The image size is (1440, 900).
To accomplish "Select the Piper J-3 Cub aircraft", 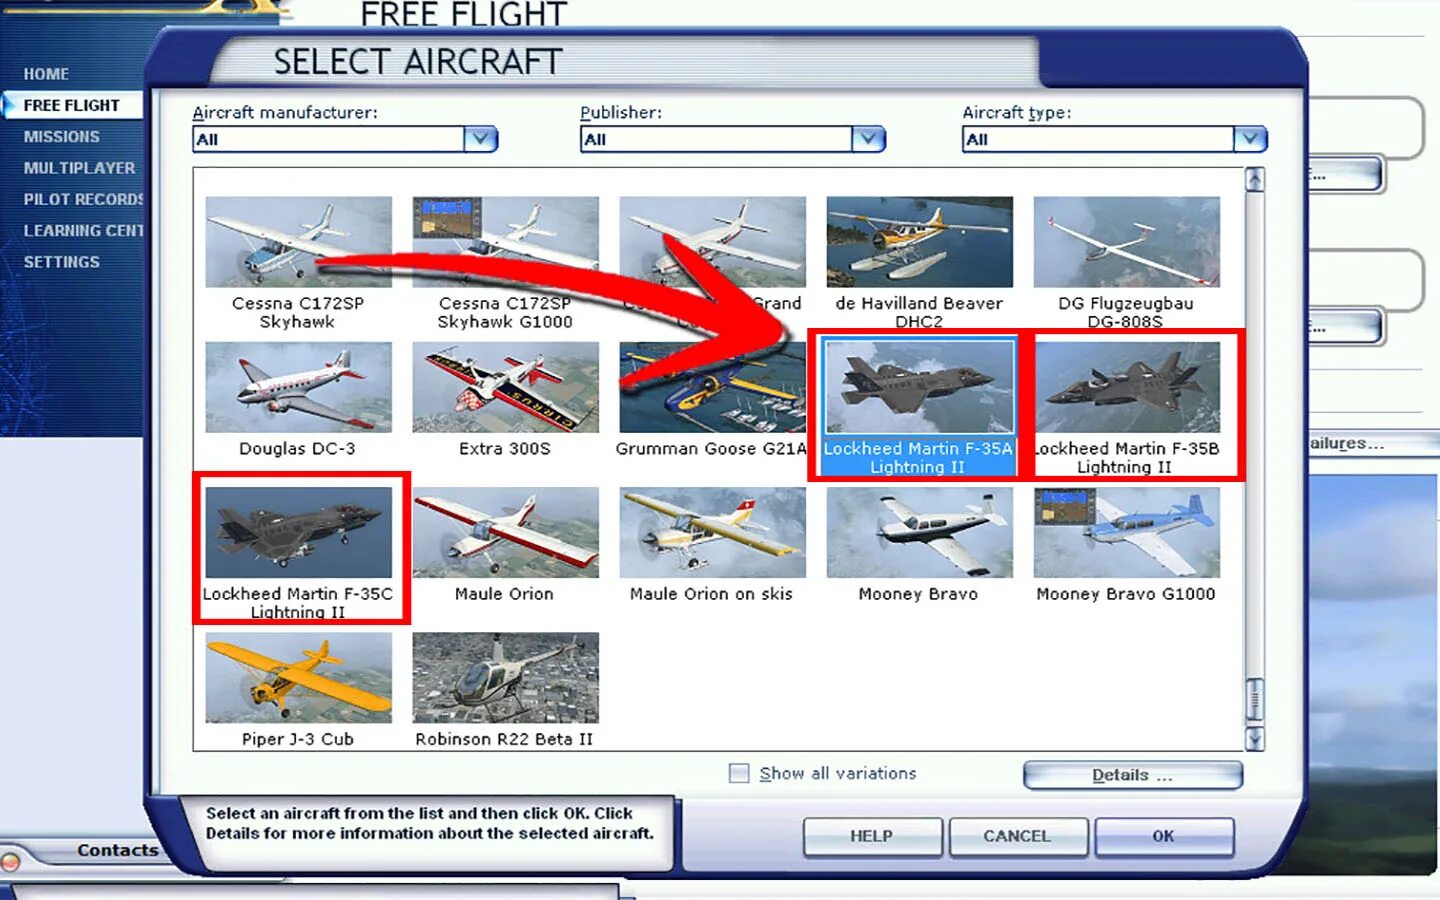I will [x=298, y=677].
